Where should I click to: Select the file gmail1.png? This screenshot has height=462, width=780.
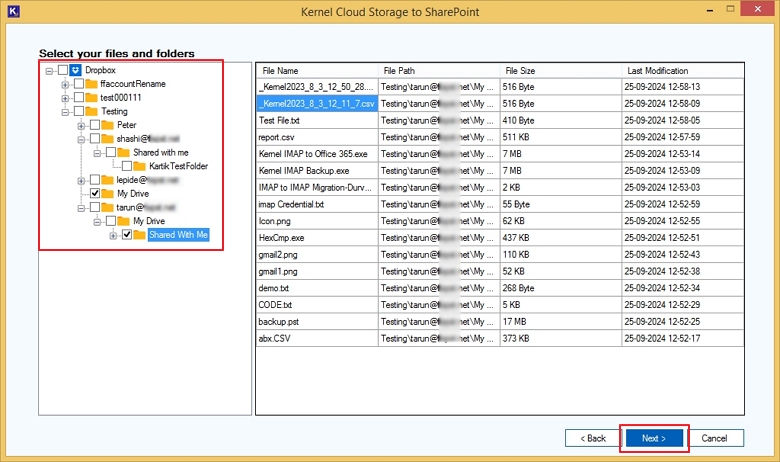(317, 272)
